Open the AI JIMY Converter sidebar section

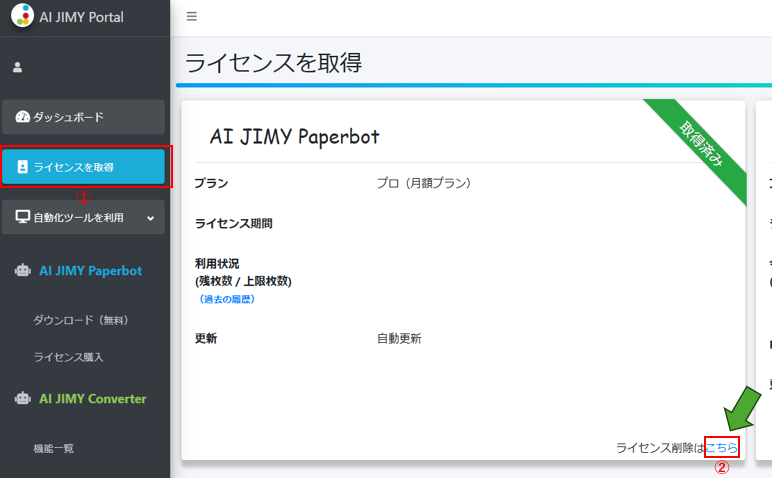click(x=93, y=399)
